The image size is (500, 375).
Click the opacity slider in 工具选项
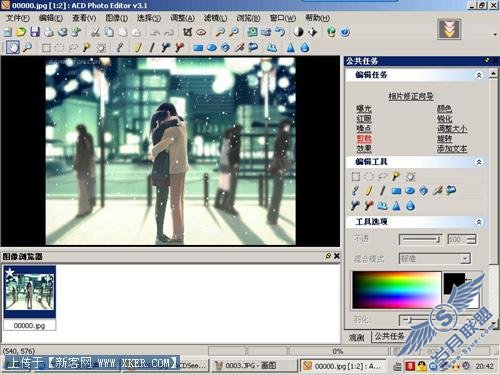point(421,239)
